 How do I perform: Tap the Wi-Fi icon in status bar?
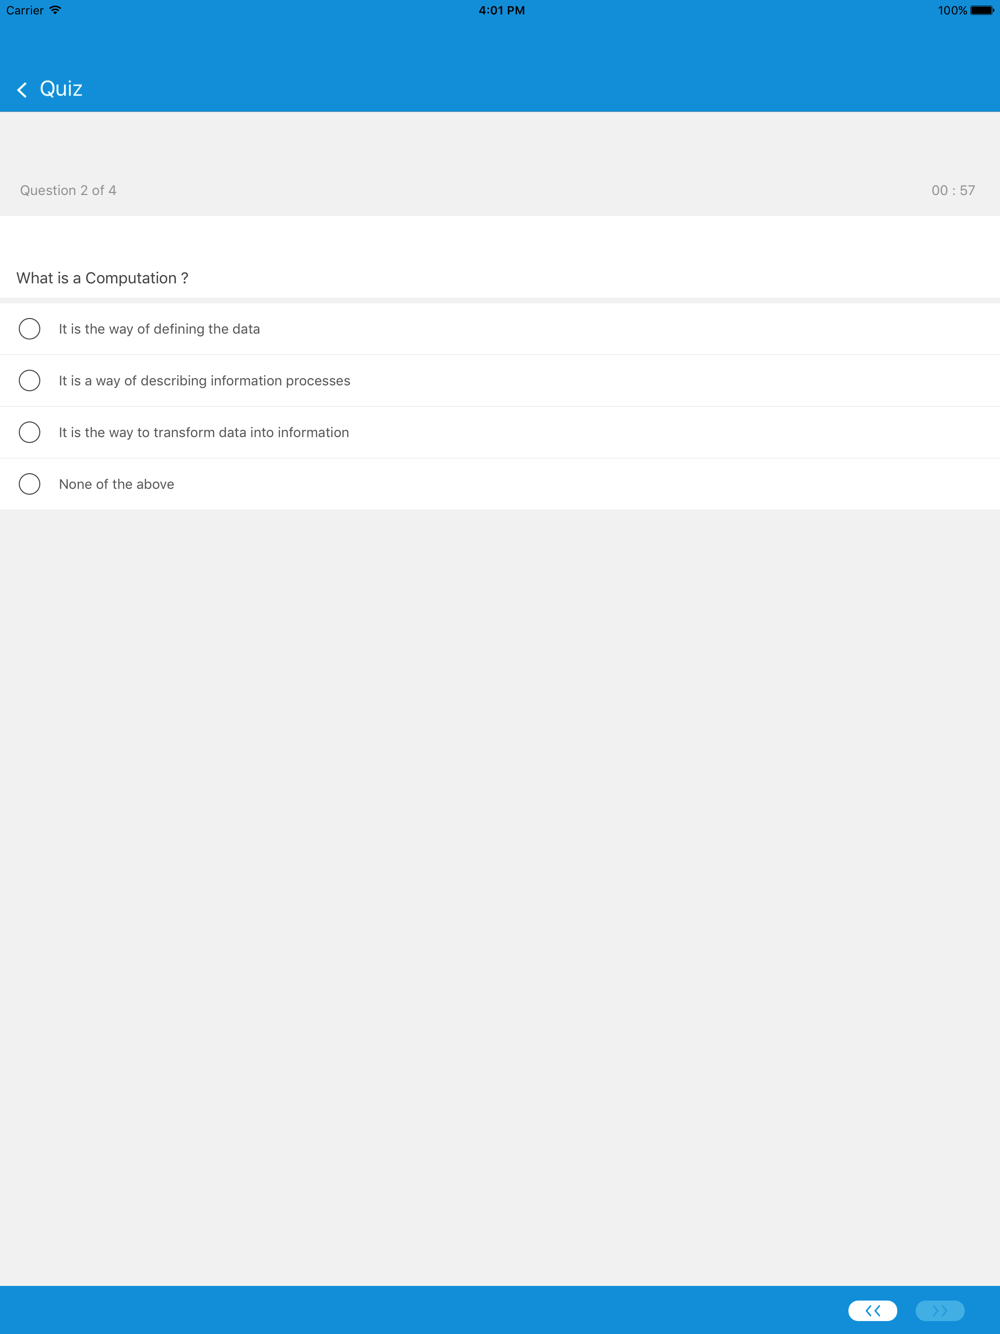(x=55, y=10)
